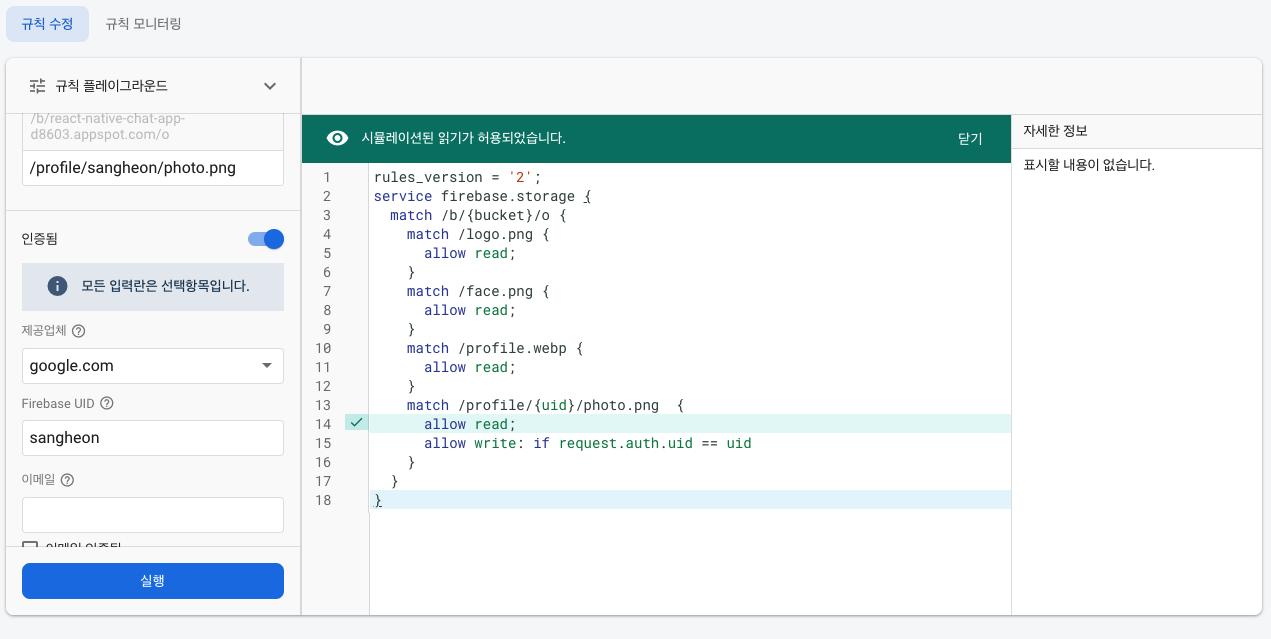Click the line match /b/{bucket}/o {

478,215
